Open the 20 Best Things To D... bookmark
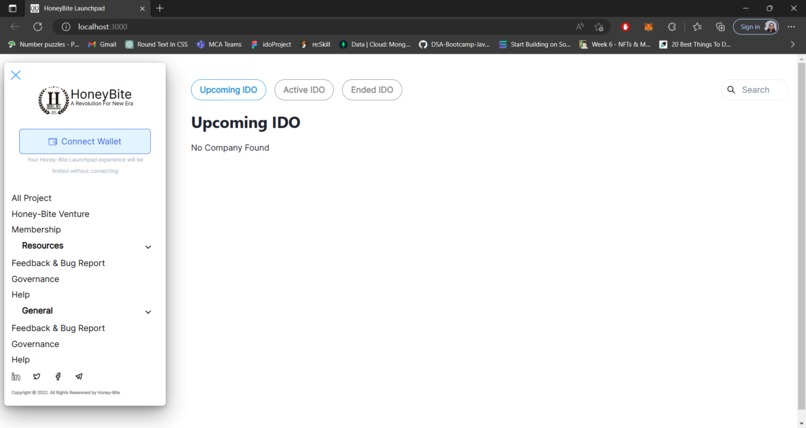Viewport: 806px width, 428px height. tap(695, 45)
